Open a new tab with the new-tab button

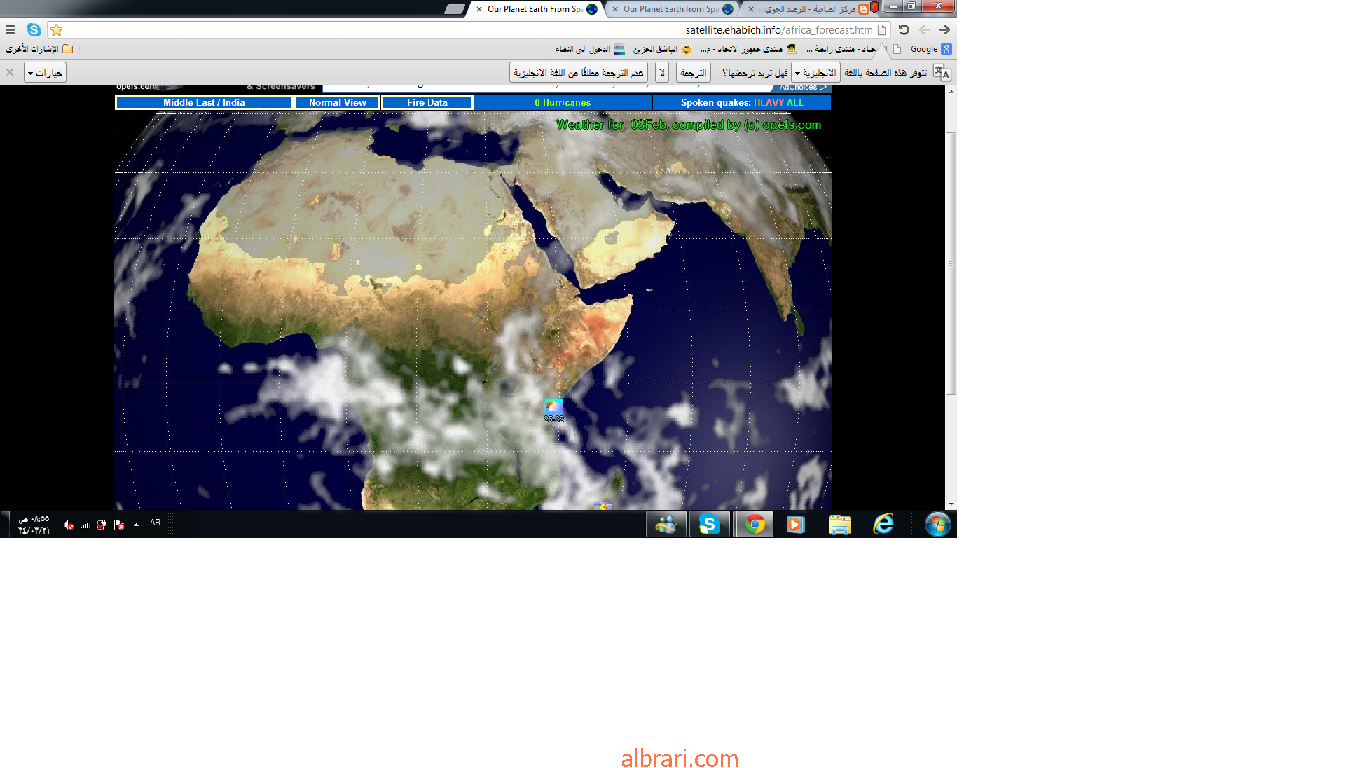pos(454,9)
